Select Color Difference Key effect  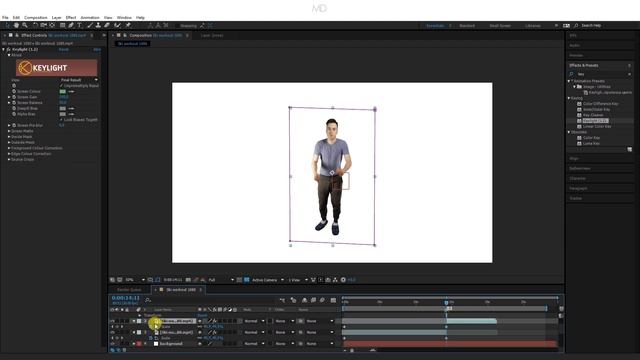coord(600,104)
